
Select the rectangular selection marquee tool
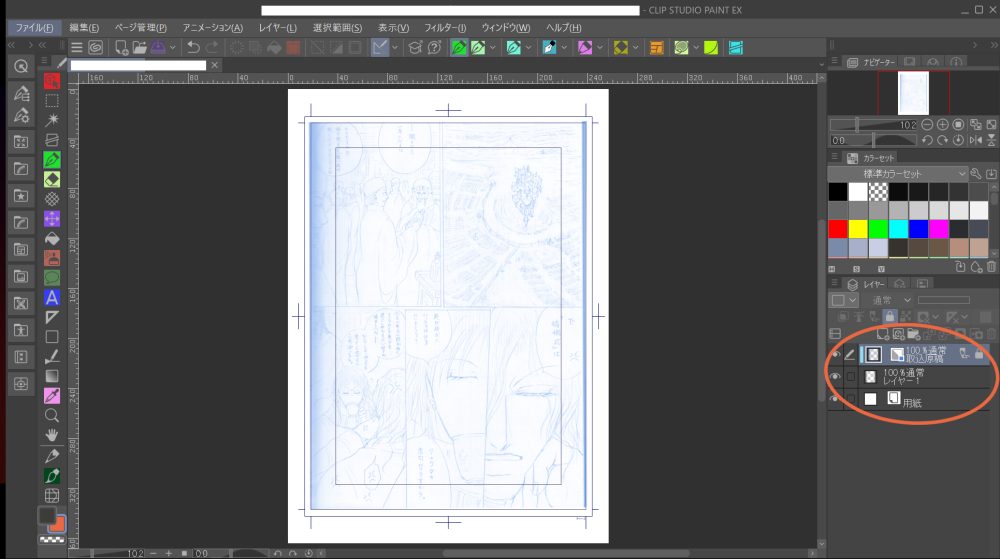click(x=52, y=101)
